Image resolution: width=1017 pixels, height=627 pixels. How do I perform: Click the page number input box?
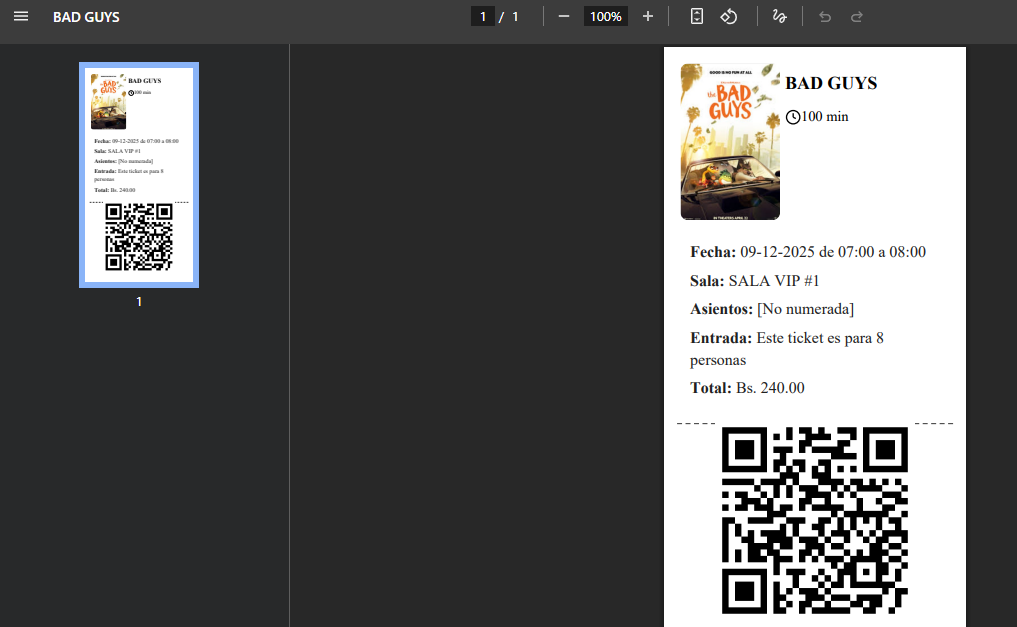483,16
